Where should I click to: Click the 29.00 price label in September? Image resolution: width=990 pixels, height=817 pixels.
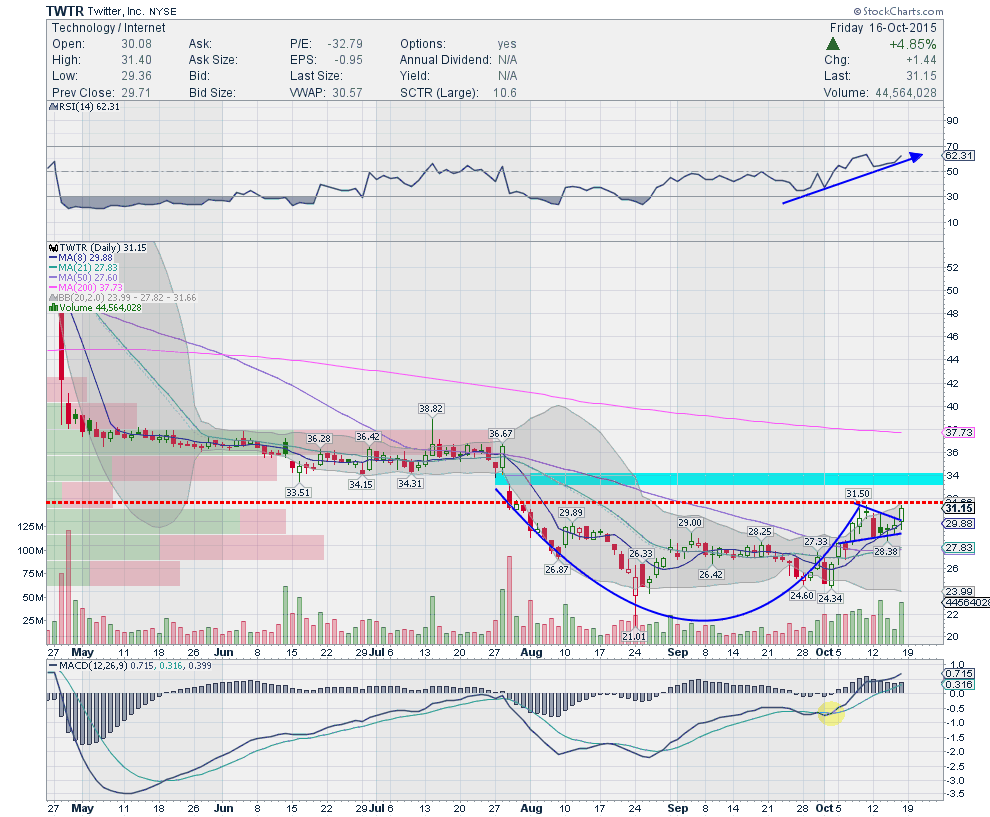pos(690,523)
